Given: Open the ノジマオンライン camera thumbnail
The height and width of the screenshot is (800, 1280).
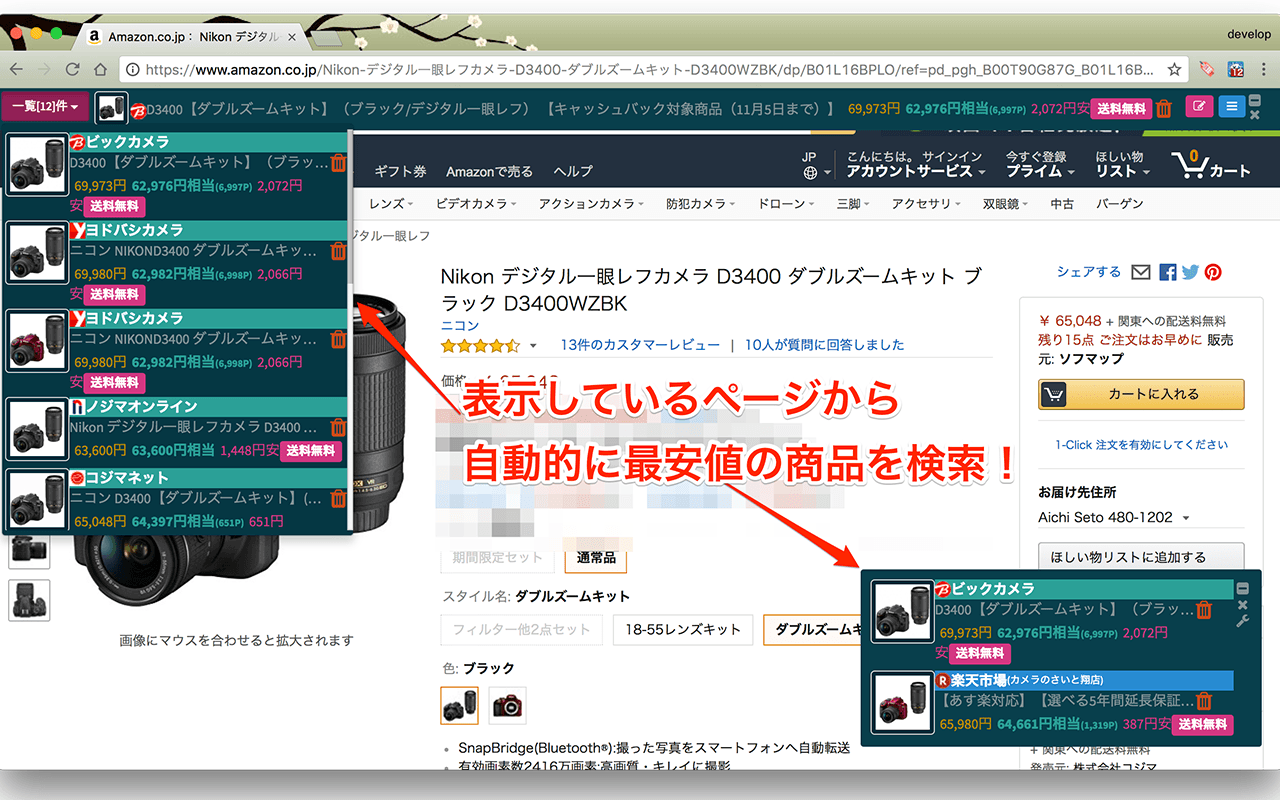Looking at the screenshot, I should (38, 429).
